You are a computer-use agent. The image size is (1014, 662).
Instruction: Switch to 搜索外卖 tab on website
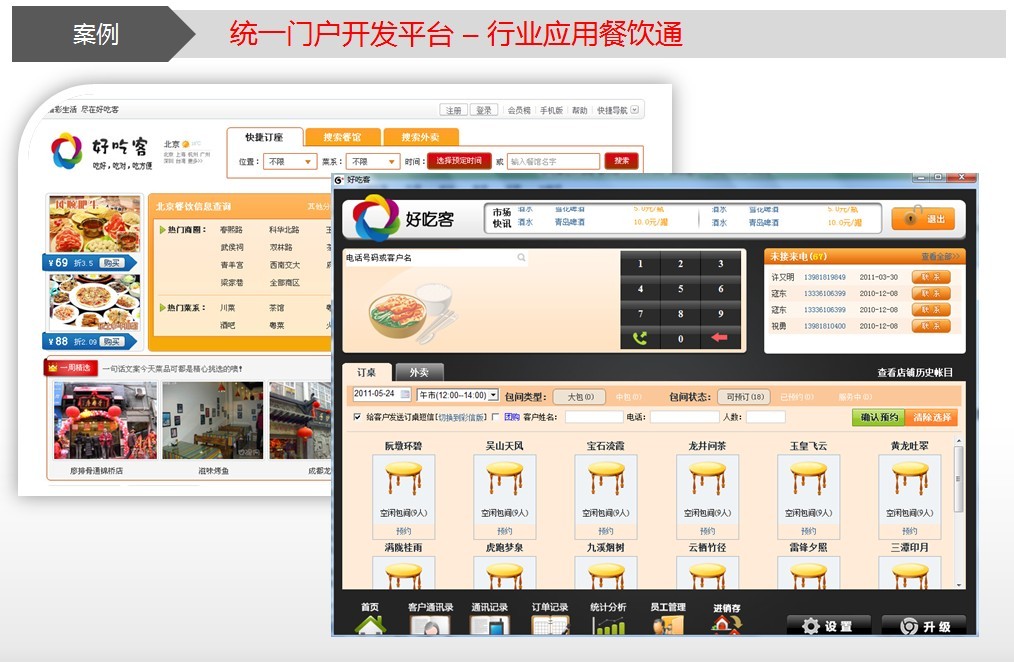[420, 137]
